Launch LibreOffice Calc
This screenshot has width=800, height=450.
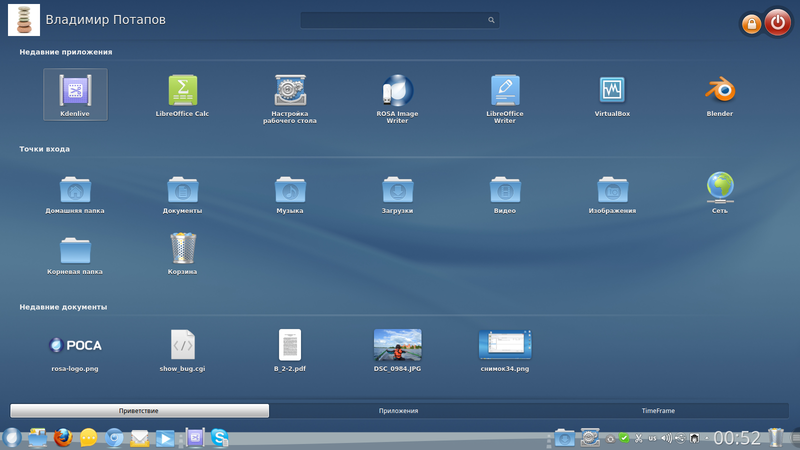[182, 95]
